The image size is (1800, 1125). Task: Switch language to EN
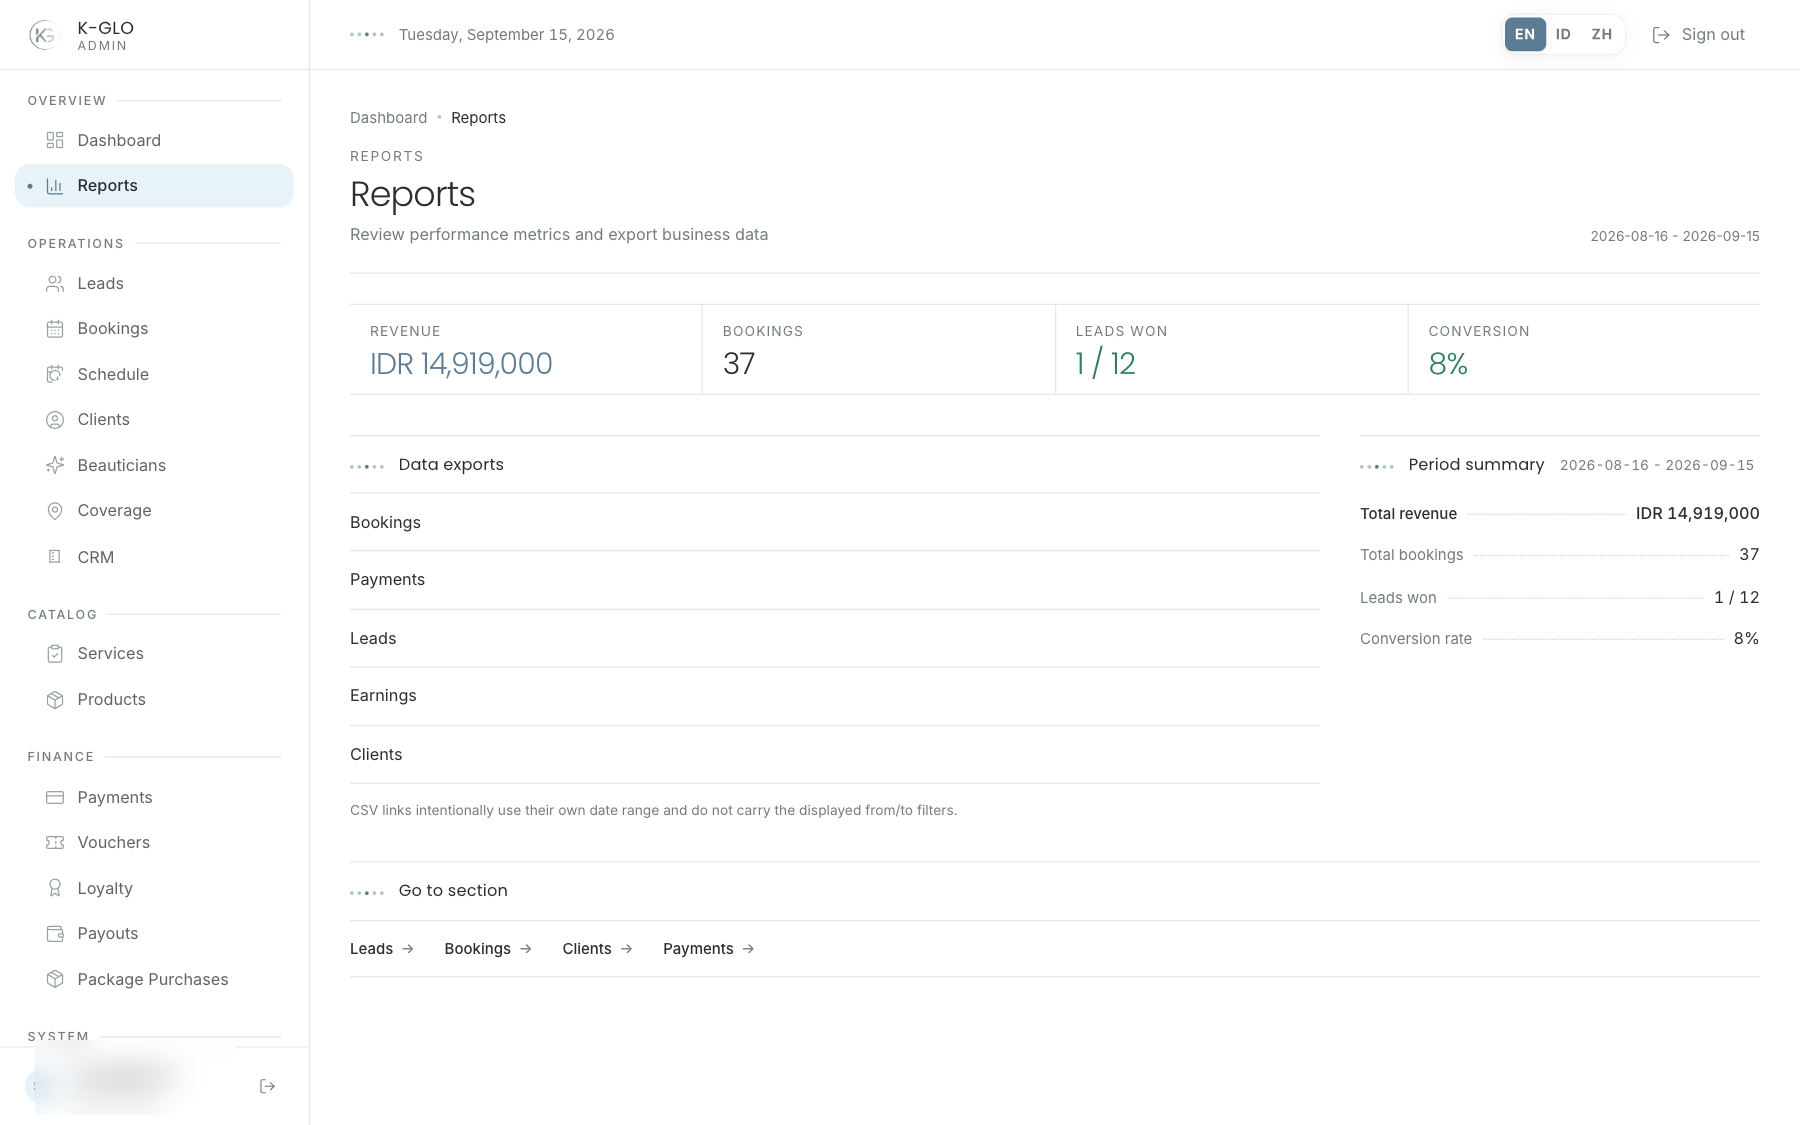[1525, 34]
